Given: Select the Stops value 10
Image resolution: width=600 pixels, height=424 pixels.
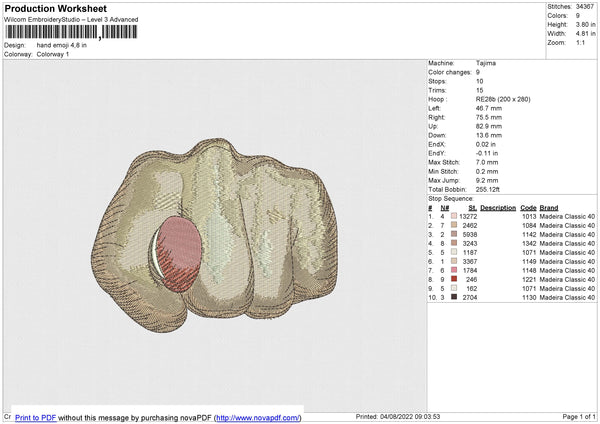Looking at the screenshot, I should 479,81.
